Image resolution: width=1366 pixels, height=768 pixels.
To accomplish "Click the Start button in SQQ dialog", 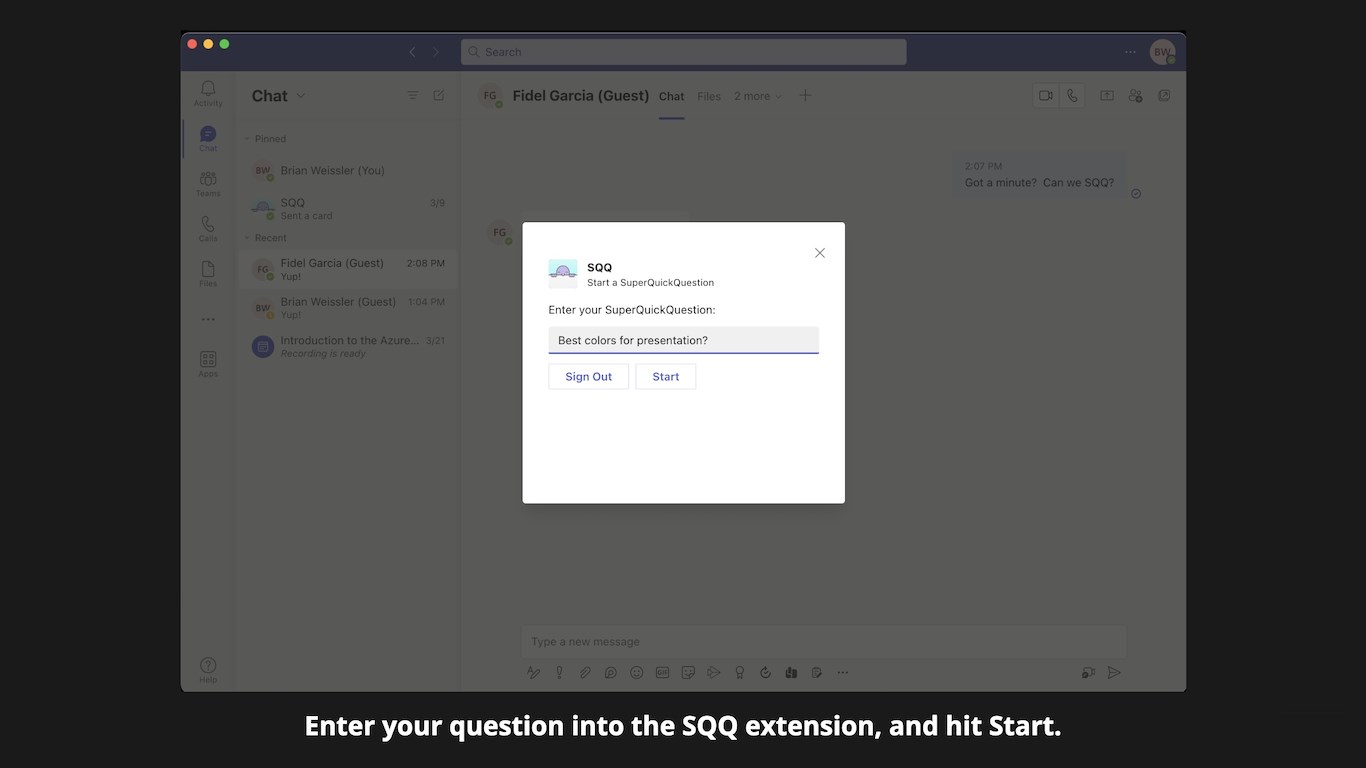I will 666,377.
